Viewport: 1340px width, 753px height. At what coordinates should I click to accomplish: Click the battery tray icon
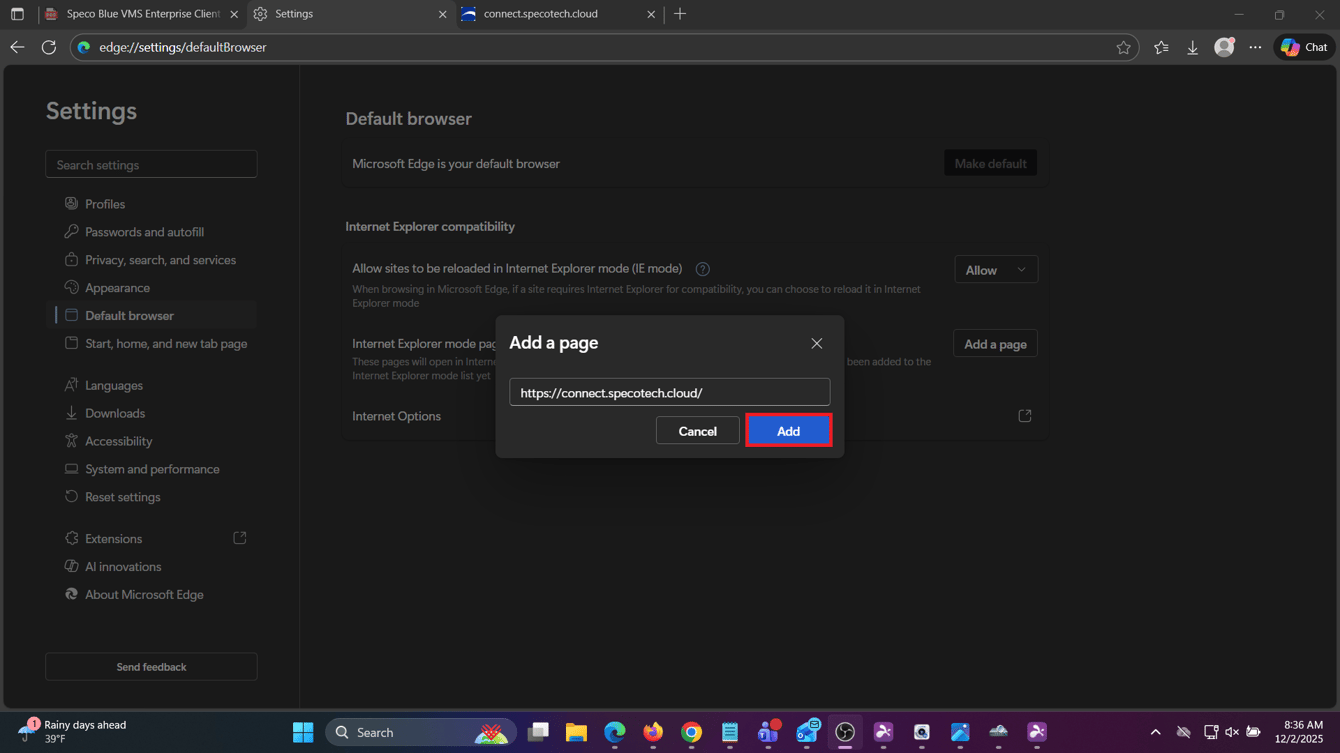pyautogui.click(x=1253, y=732)
